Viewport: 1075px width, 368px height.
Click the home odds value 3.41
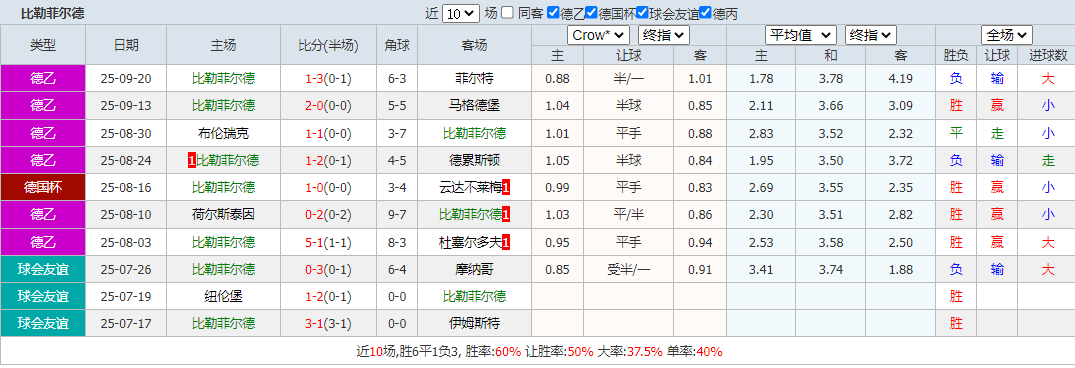point(762,269)
